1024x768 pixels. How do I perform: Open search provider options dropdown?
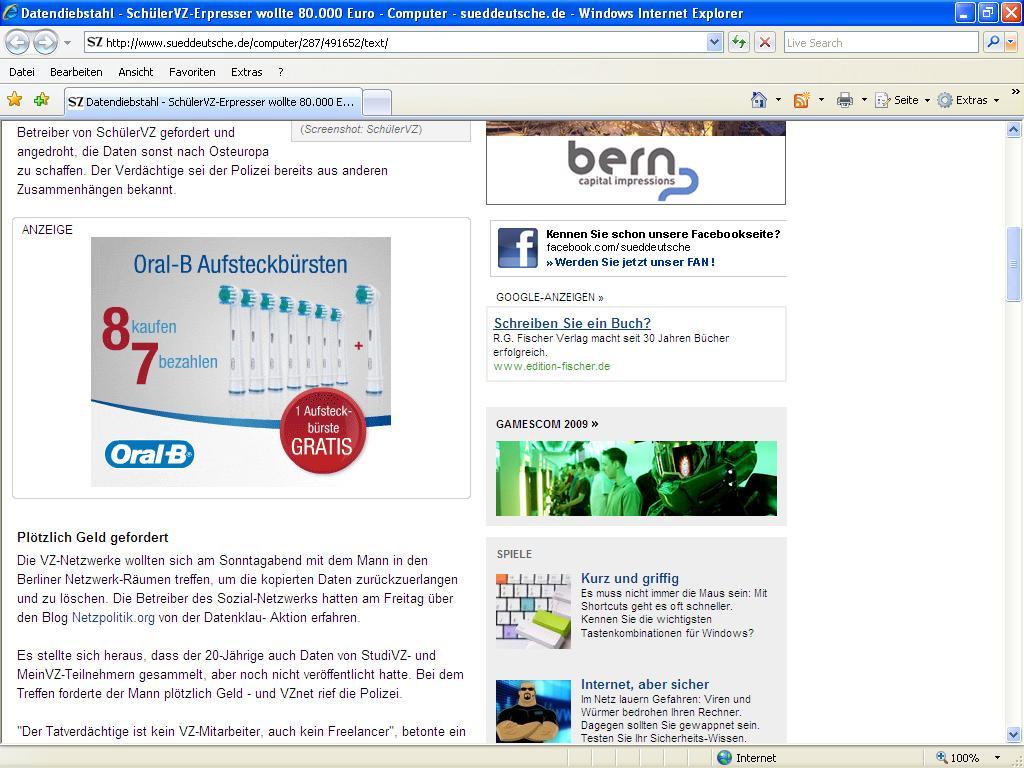click(1010, 42)
